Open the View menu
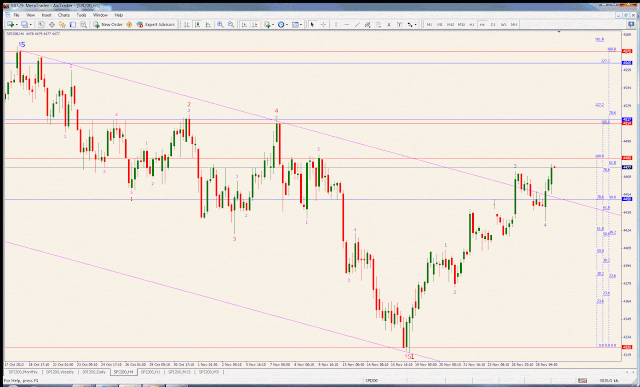Image resolution: width=640 pixels, height=387 pixels. coord(31,15)
